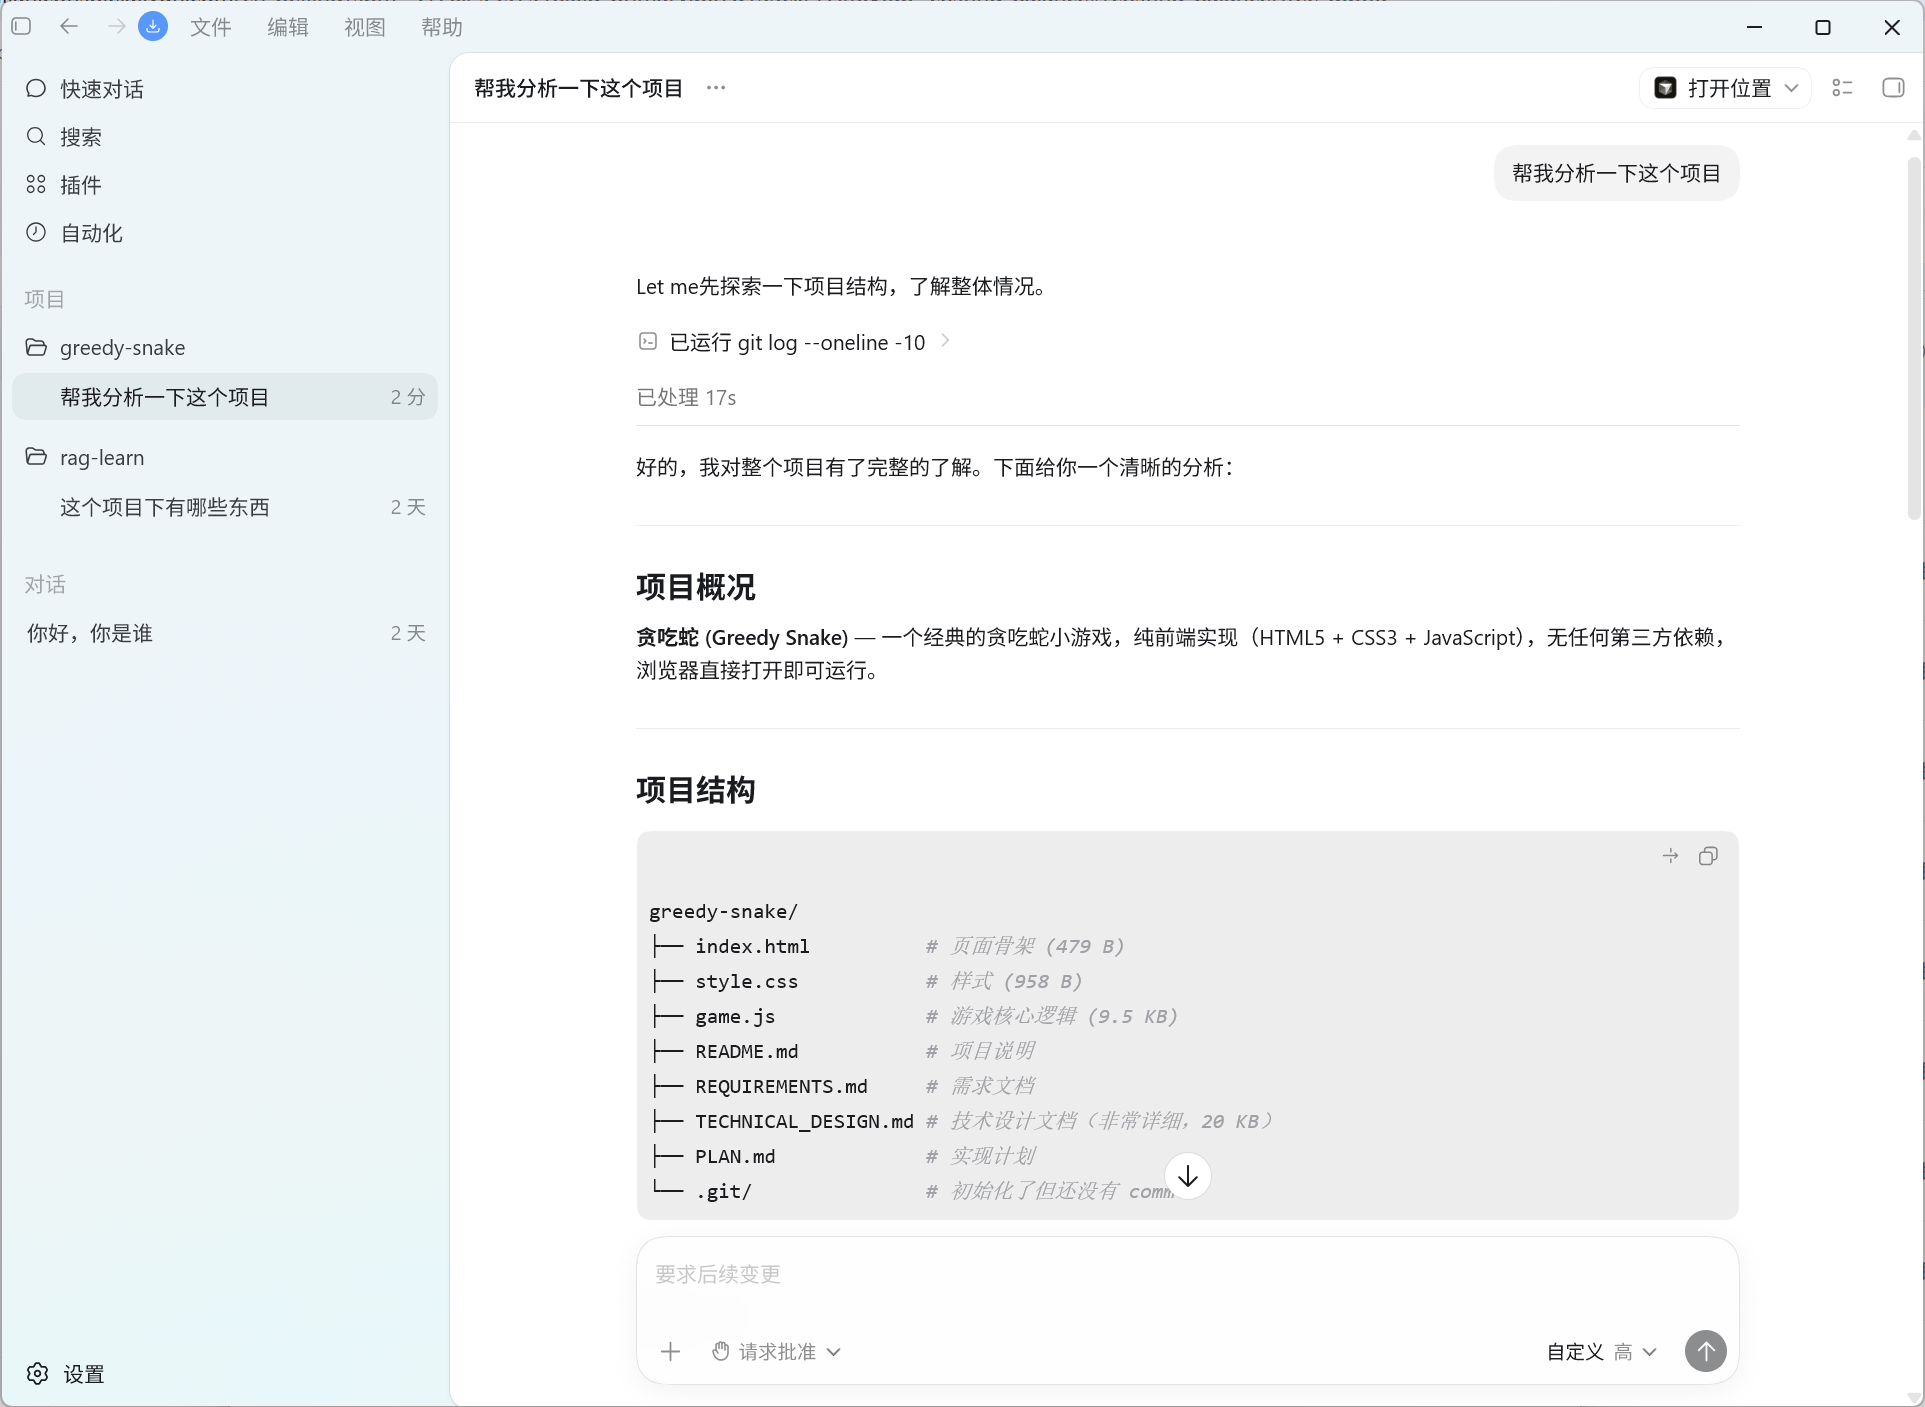Click the style.css line in code block
The image size is (1925, 1407).
coord(866,981)
